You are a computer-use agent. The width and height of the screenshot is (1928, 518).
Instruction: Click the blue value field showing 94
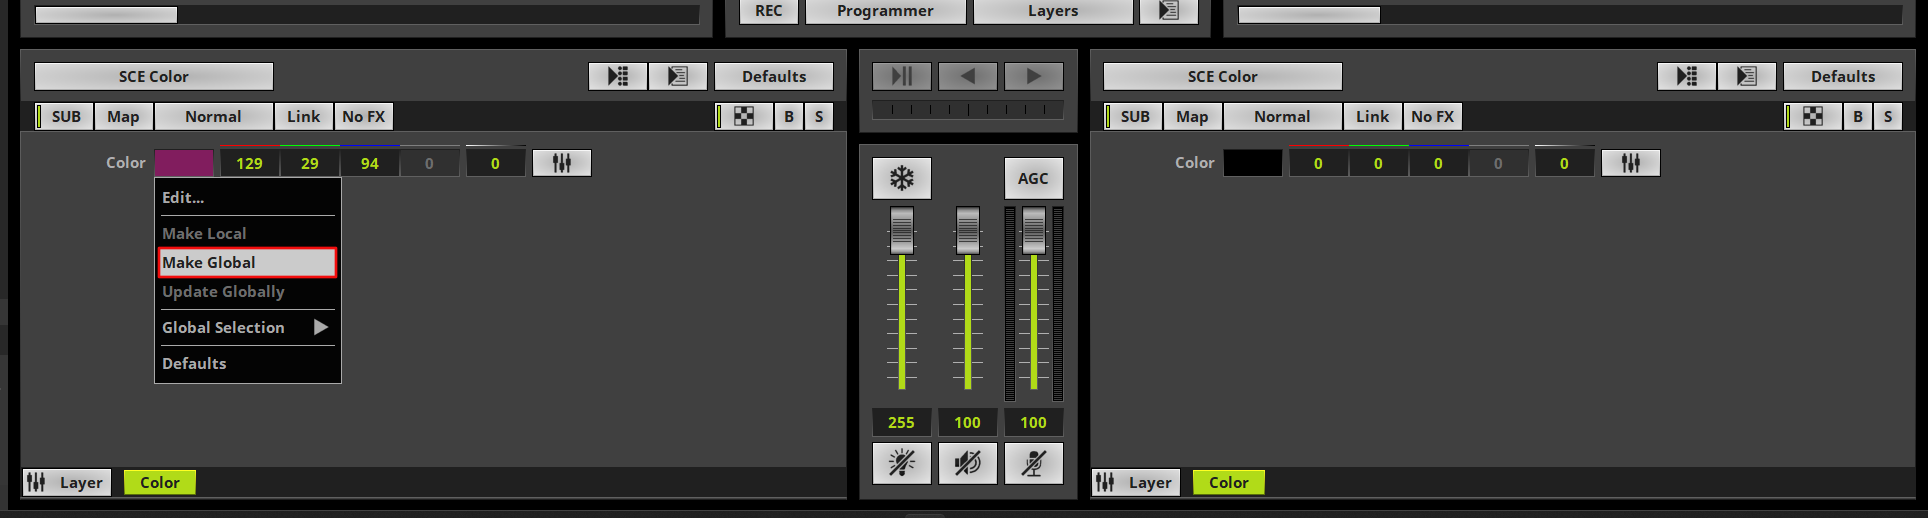tap(370, 163)
